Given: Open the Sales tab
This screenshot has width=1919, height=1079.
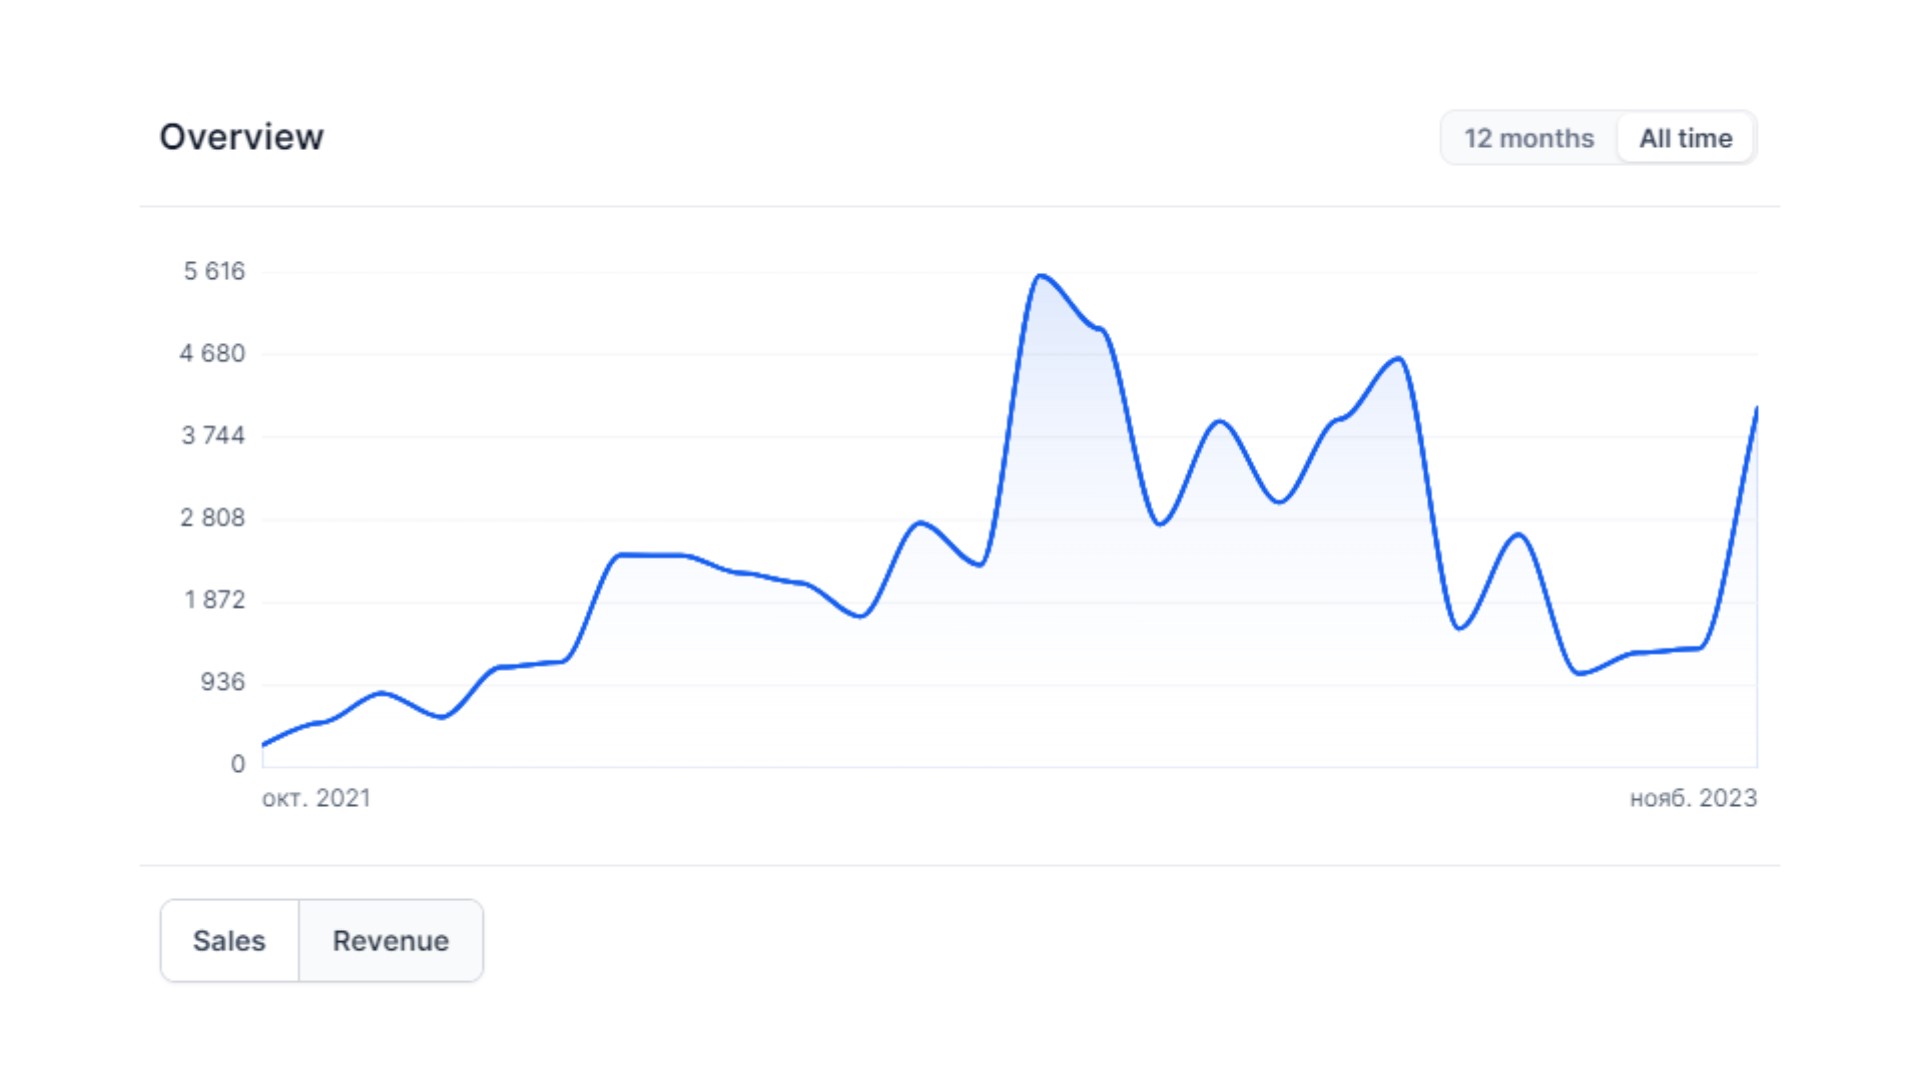Looking at the screenshot, I should click(229, 940).
